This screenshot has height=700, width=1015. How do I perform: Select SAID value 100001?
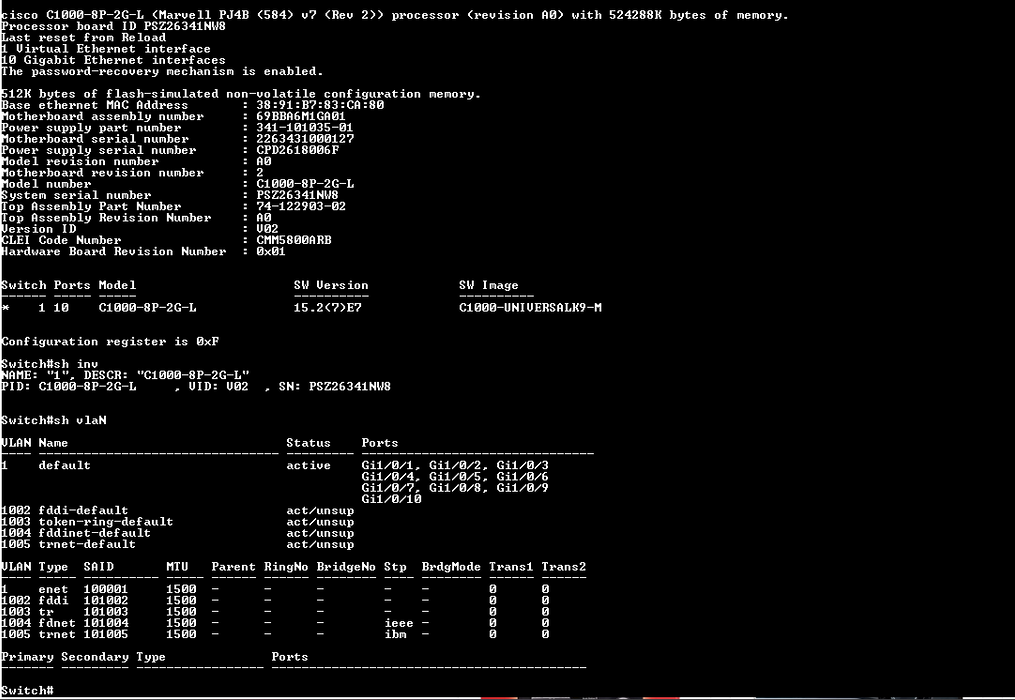[x=106, y=589]
